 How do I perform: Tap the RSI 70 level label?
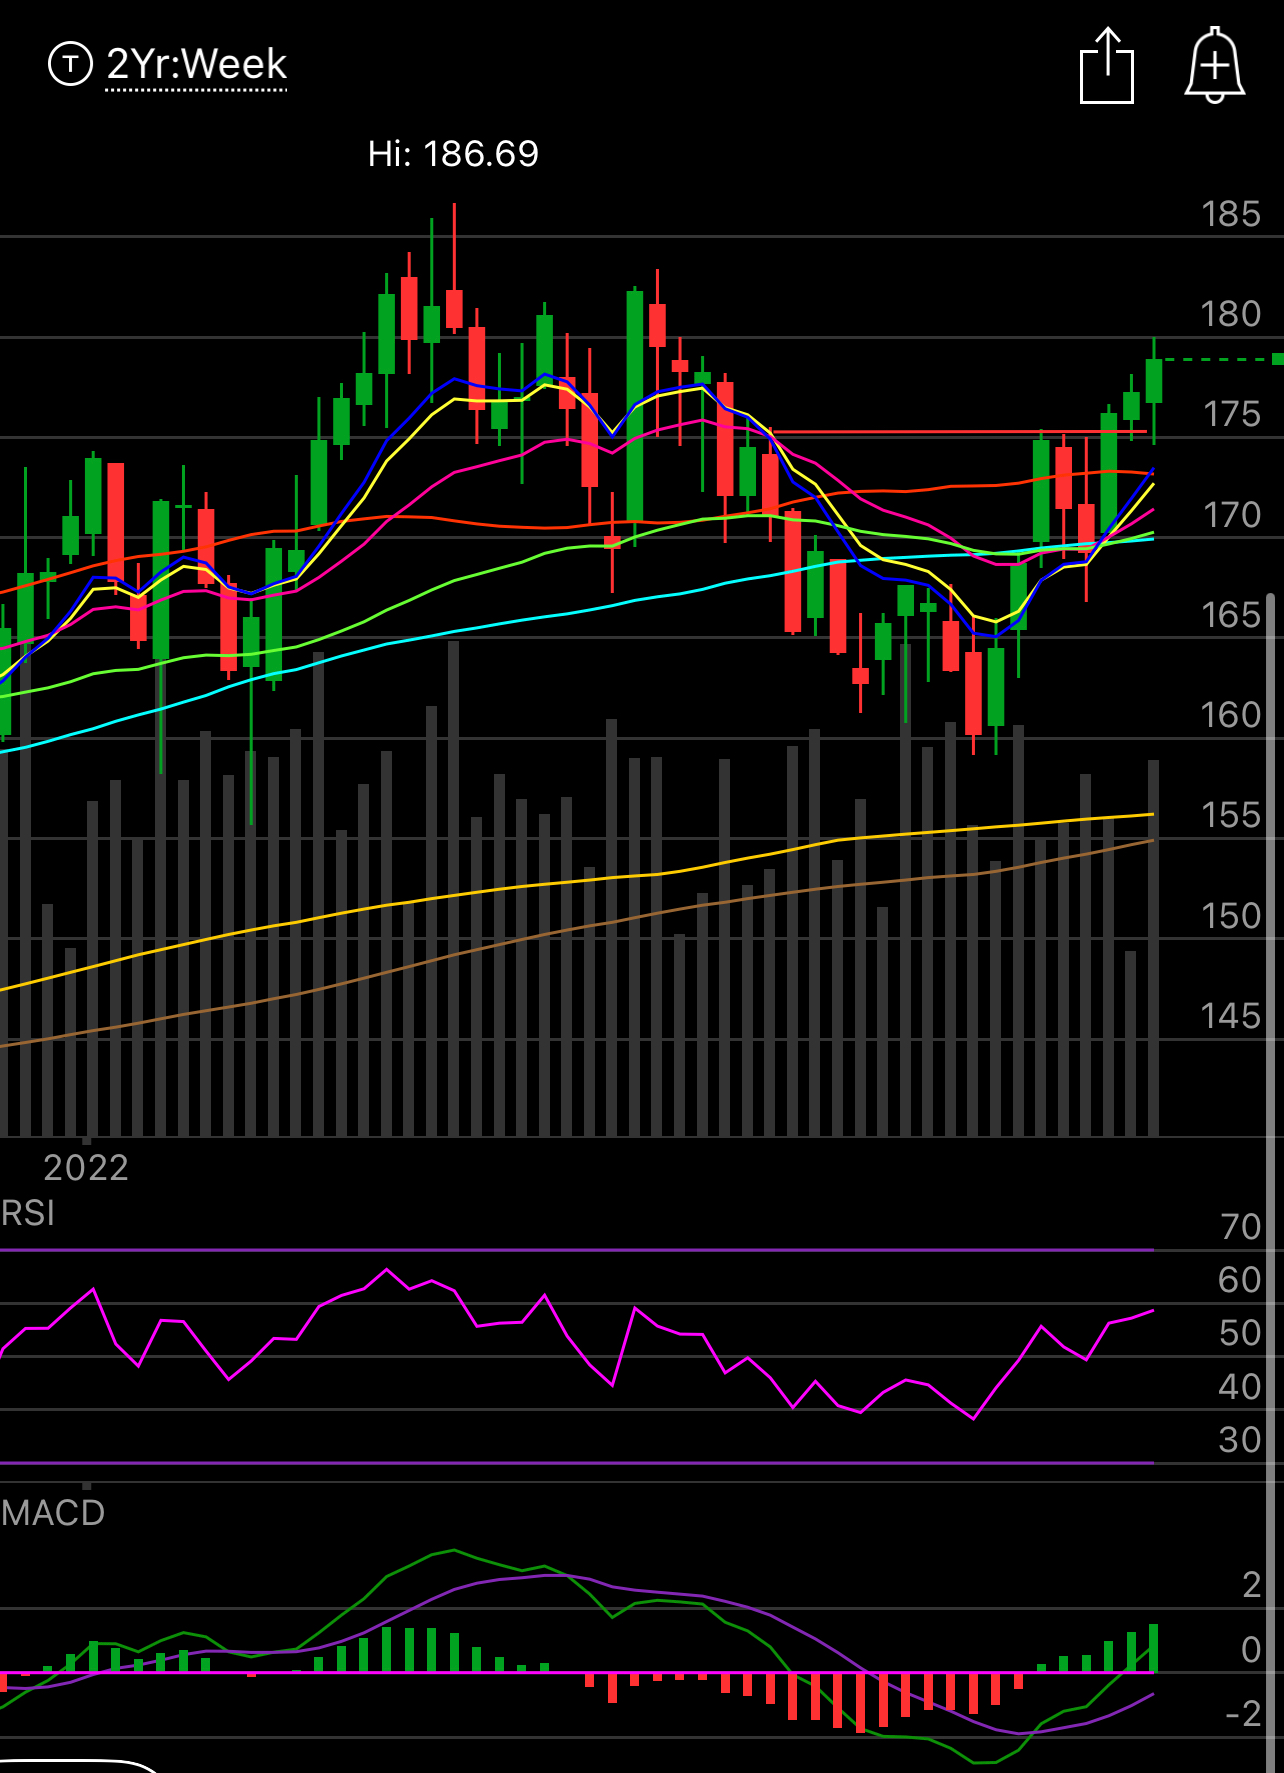1240,1227
